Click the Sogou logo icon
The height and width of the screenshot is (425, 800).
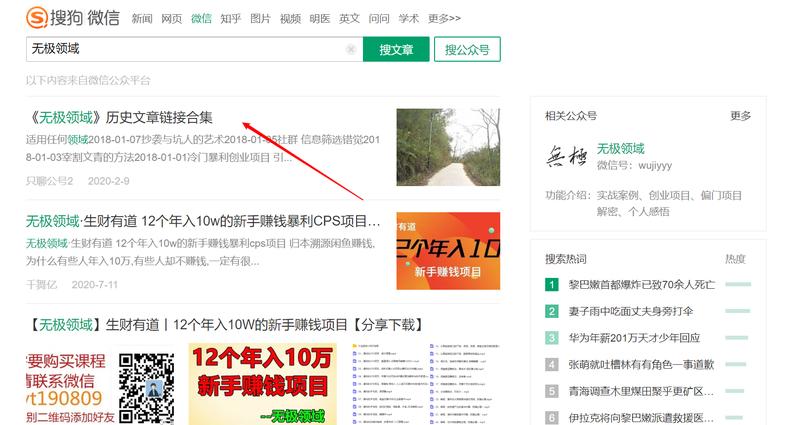click(37, 17)
